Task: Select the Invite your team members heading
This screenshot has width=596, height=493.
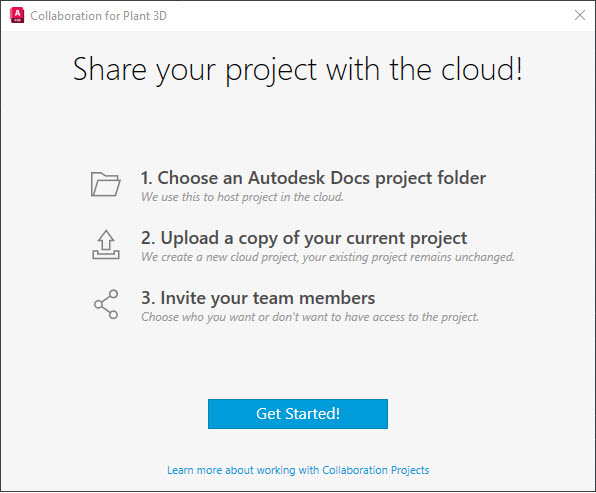Action: [258, 298]
